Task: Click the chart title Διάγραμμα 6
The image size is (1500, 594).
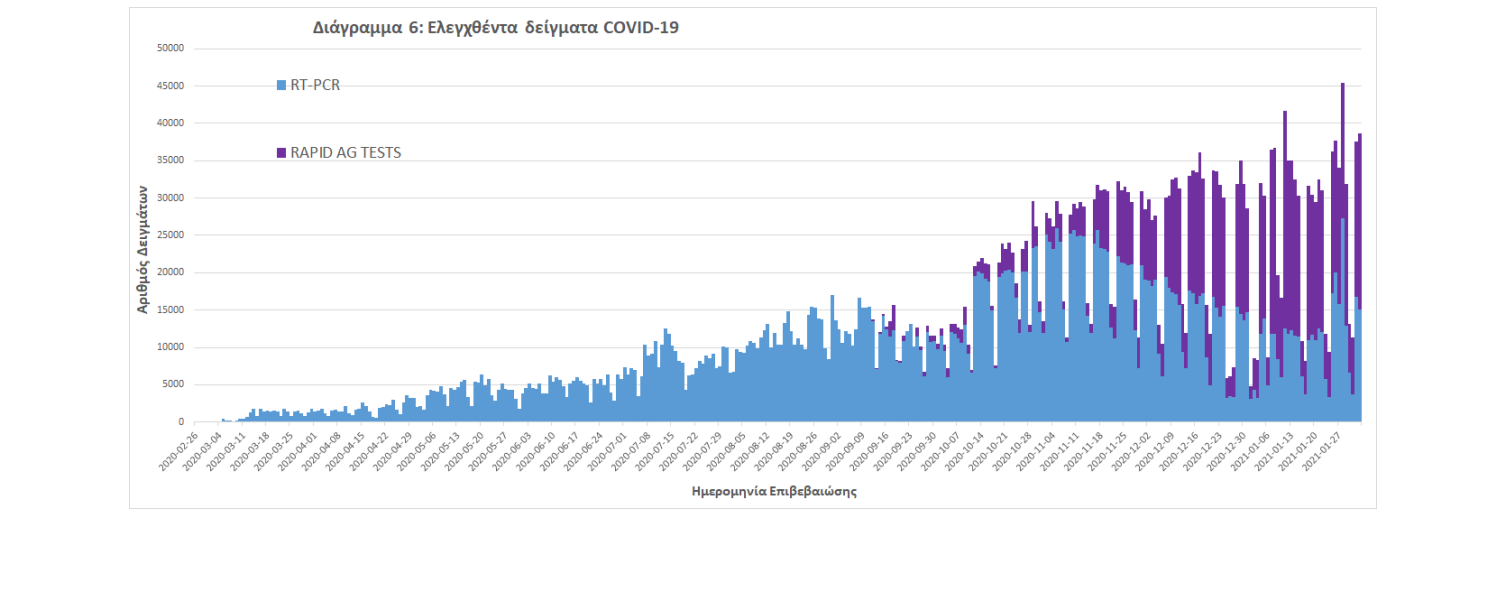Action: (x=496, y=28)
